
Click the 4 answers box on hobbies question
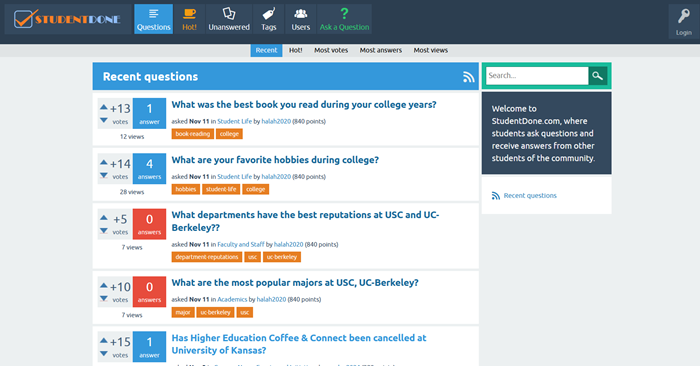coord(149,169)
